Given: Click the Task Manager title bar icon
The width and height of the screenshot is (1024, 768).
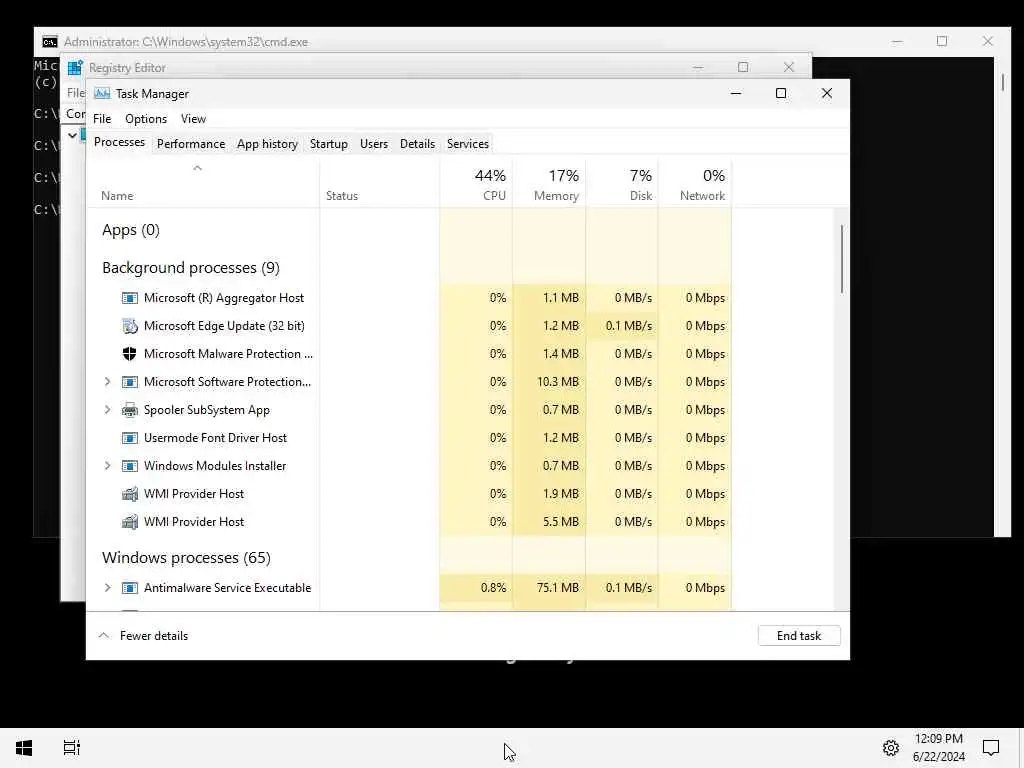Looking at the screenshot, I should [102, 93].
